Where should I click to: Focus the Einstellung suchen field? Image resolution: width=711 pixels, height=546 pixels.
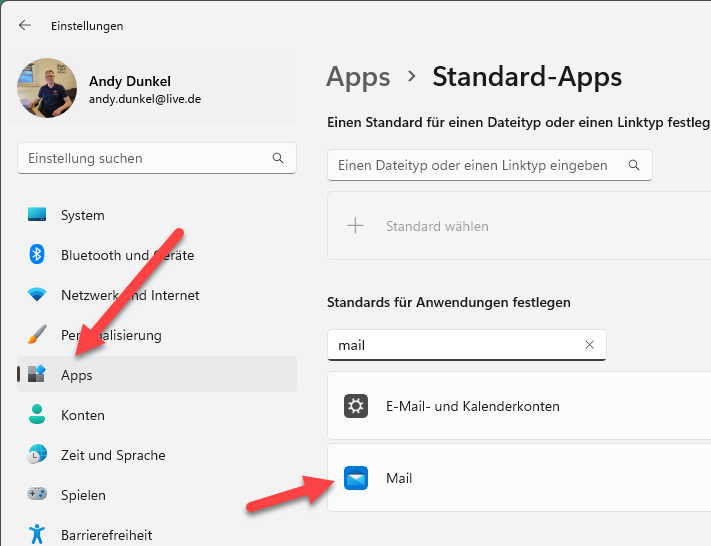click(x=157, y=158)
